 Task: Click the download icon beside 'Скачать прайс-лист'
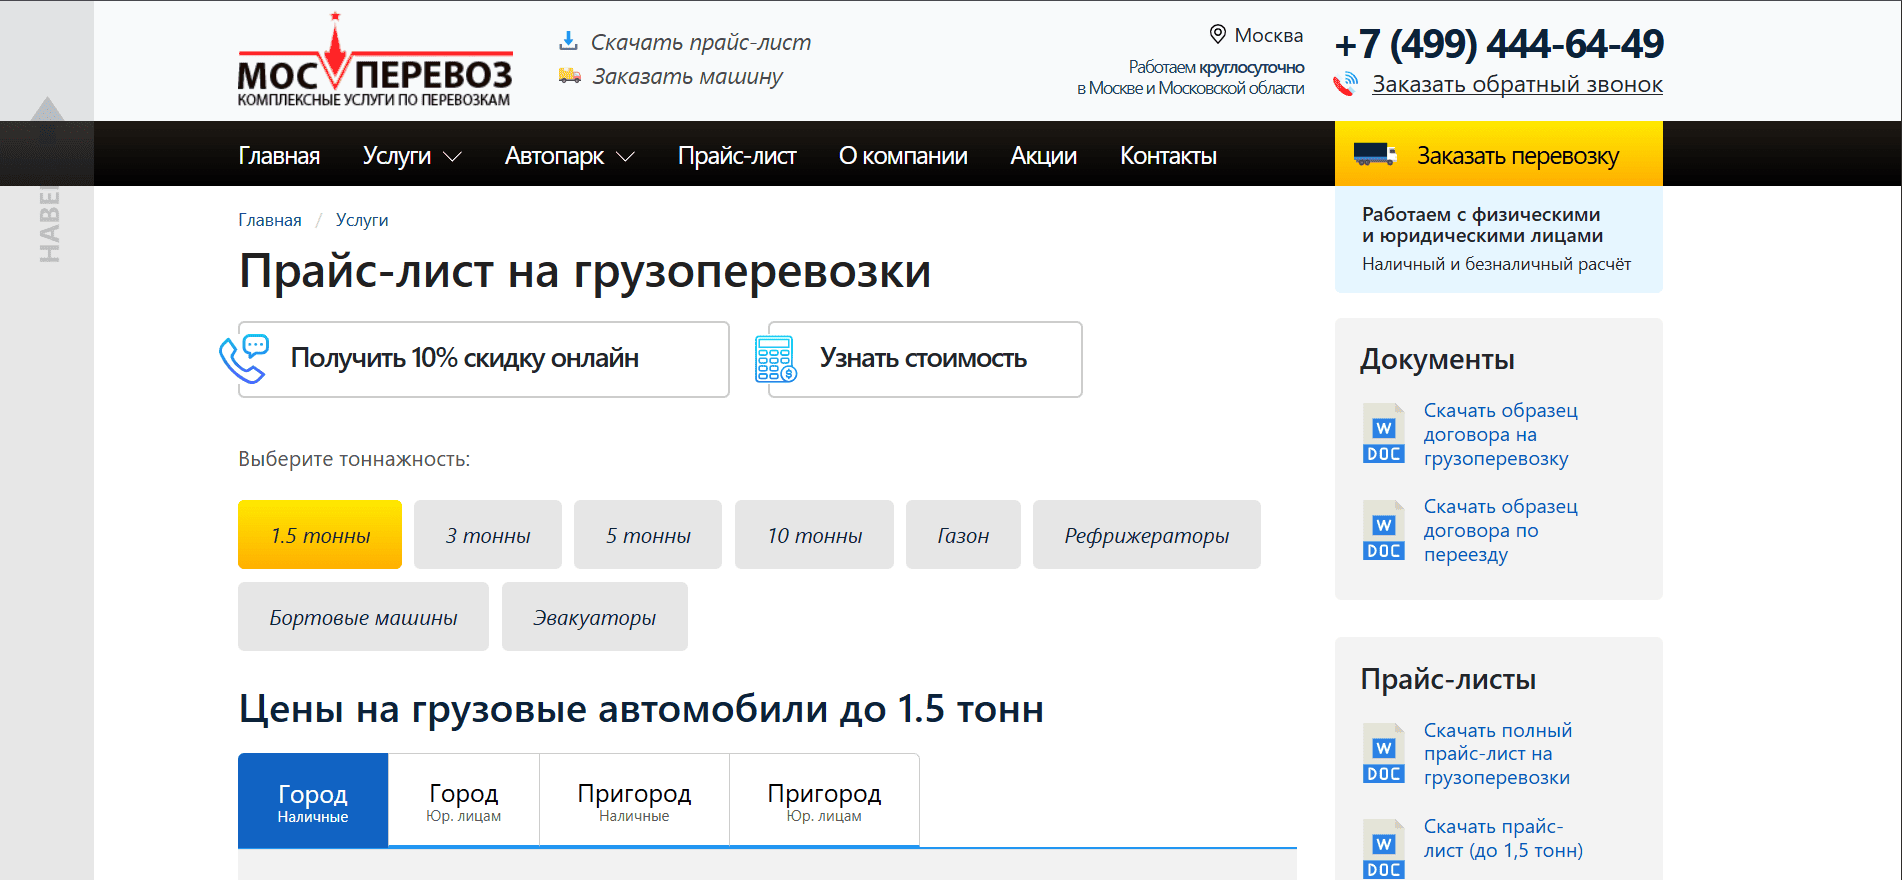coord(568,42)
